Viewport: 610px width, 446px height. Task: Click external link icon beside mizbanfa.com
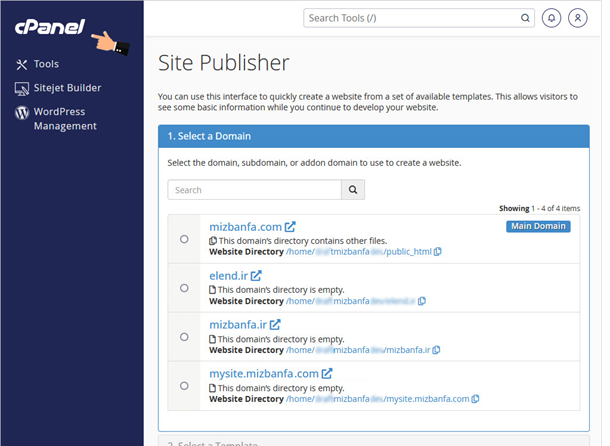click(x=290, y=227)
